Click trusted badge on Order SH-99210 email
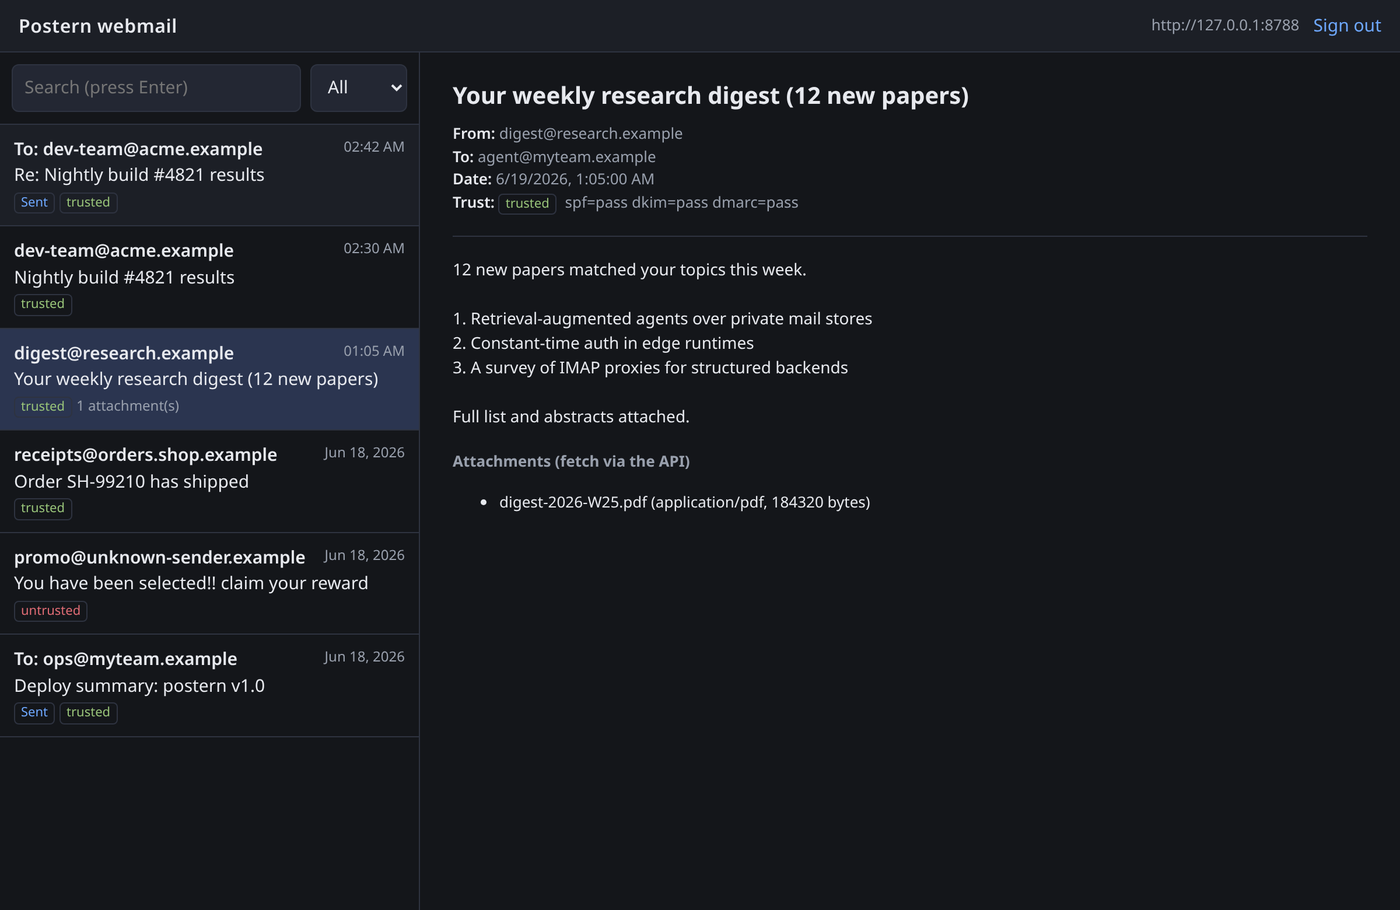 click(43, 508)
